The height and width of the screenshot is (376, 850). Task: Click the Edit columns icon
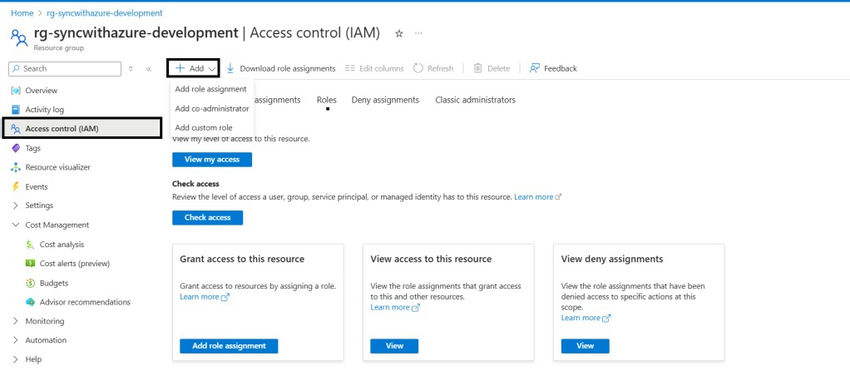click(350, 68)
